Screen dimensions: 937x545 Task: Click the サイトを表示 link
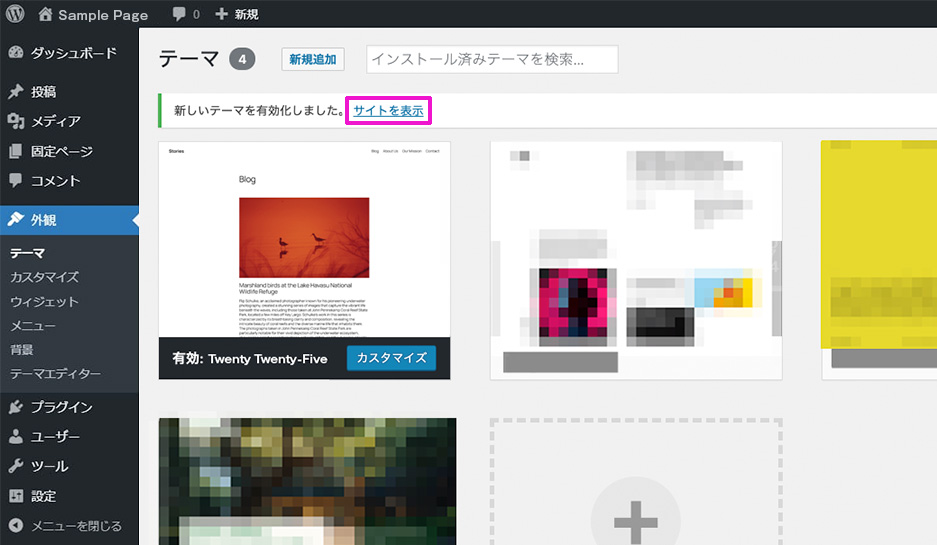click(x=388, y=111)
